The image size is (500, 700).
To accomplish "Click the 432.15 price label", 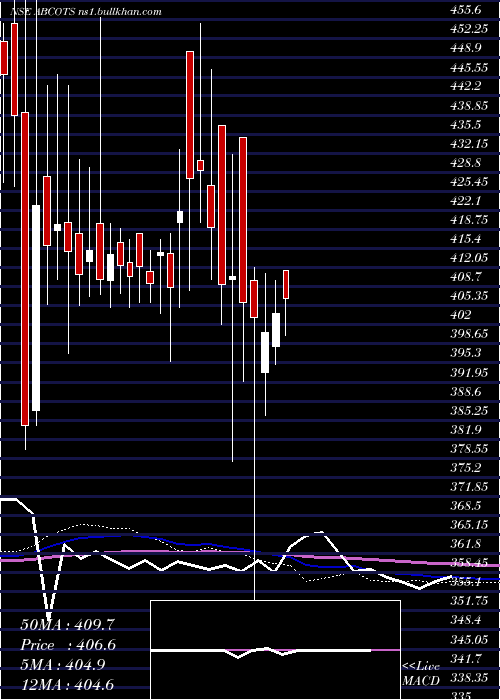I will (467, 144).
